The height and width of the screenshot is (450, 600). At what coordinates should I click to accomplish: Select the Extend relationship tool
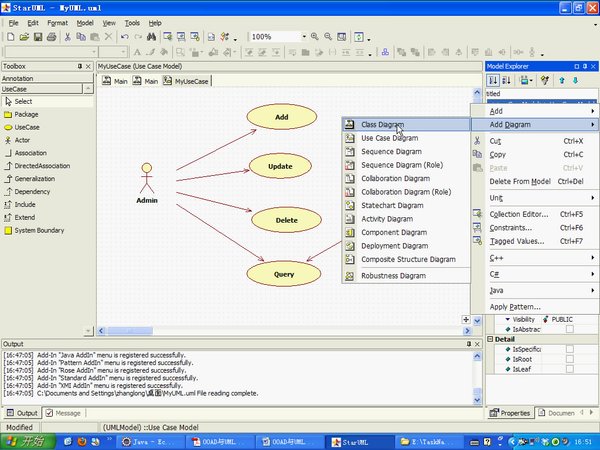[x=25, y=217]
